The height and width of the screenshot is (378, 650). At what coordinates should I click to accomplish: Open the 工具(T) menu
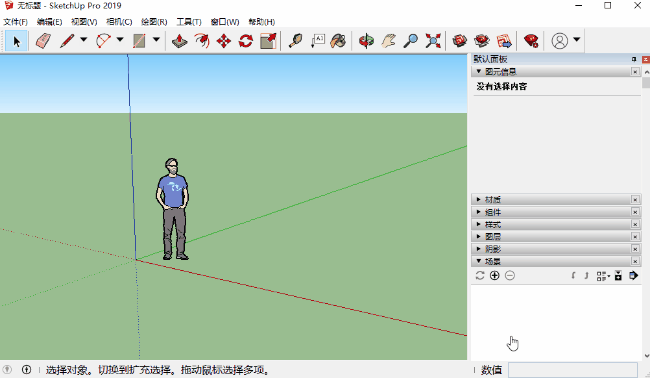click(189, 22)
